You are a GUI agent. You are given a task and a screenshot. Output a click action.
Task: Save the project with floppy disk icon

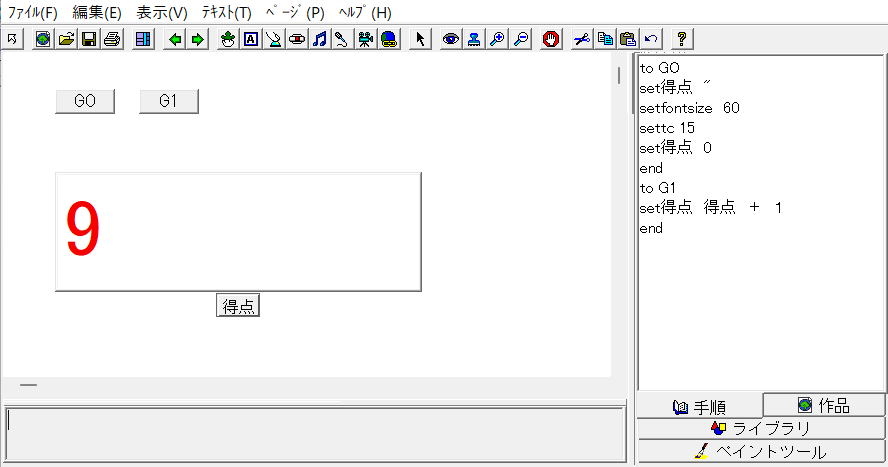coord(89,39)
